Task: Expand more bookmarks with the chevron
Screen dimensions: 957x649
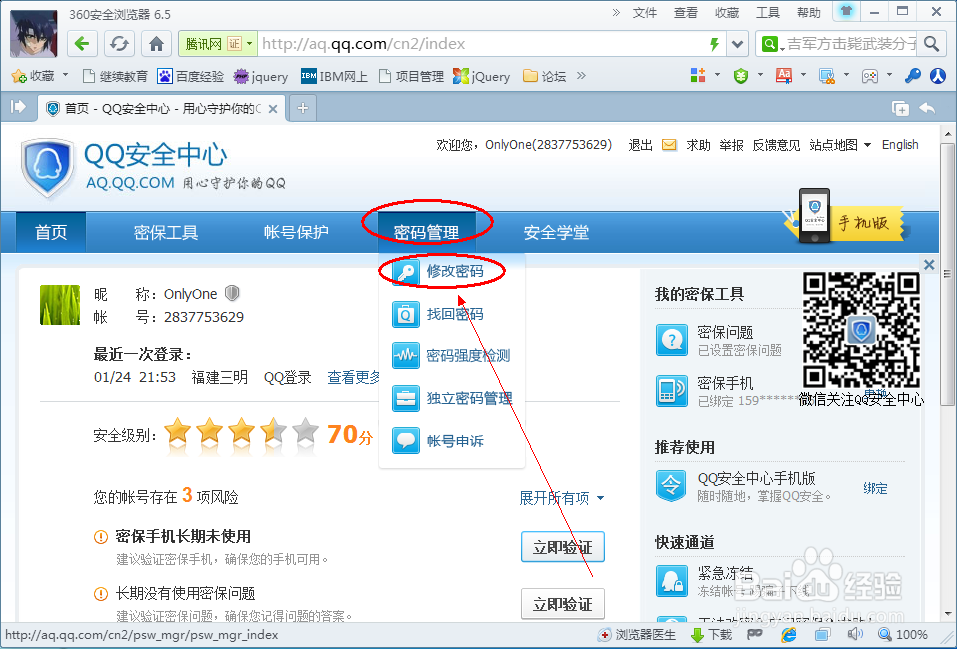Action: pyautogui.click(x=581, y=76)
